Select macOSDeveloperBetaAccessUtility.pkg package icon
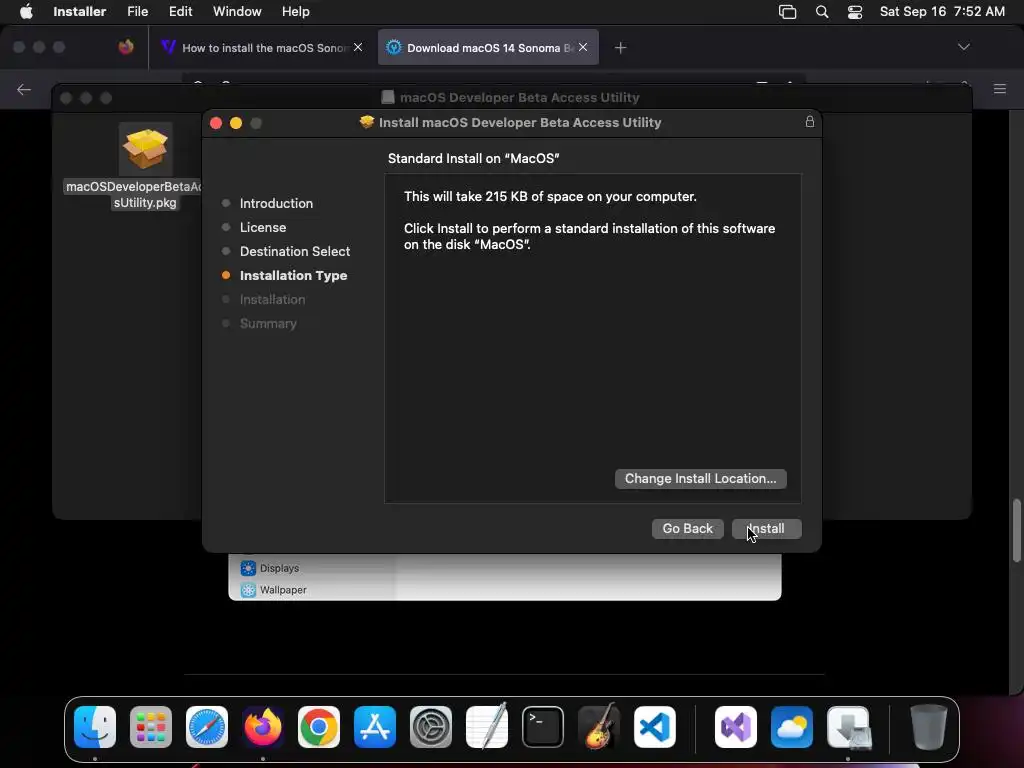The width and height of the screenshot is (1024, 768). coord(145,149)
